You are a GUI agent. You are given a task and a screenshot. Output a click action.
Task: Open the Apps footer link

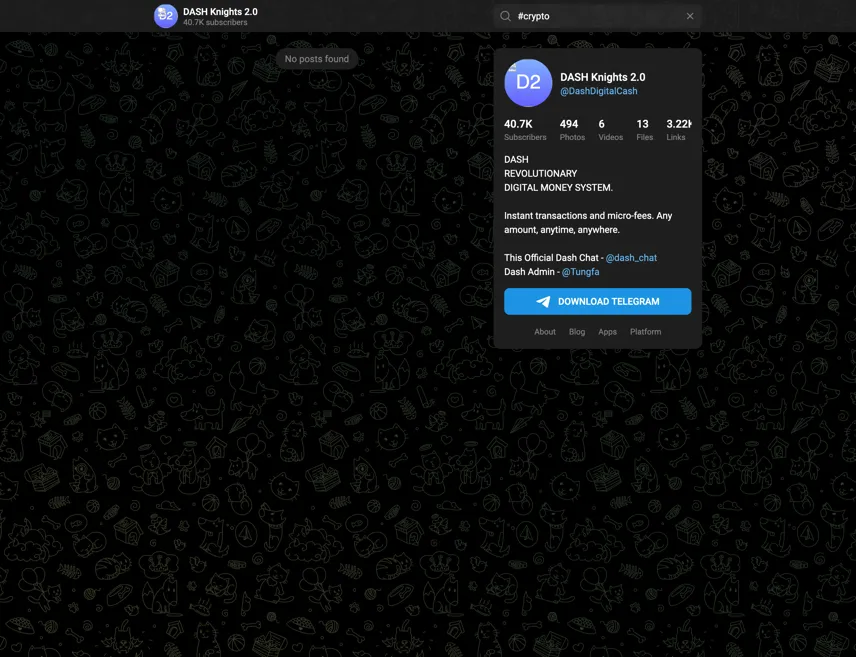(607, 332)
